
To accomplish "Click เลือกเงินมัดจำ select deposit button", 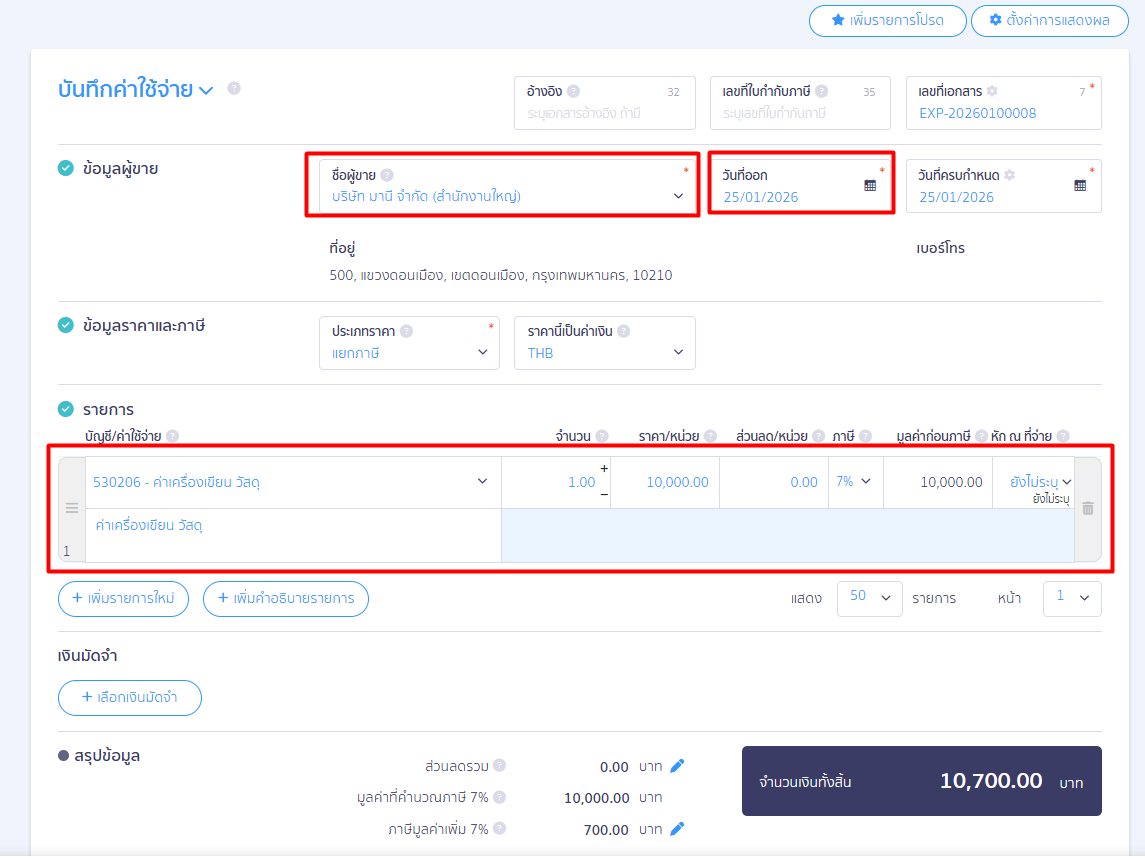I will (x=130, y=697).
